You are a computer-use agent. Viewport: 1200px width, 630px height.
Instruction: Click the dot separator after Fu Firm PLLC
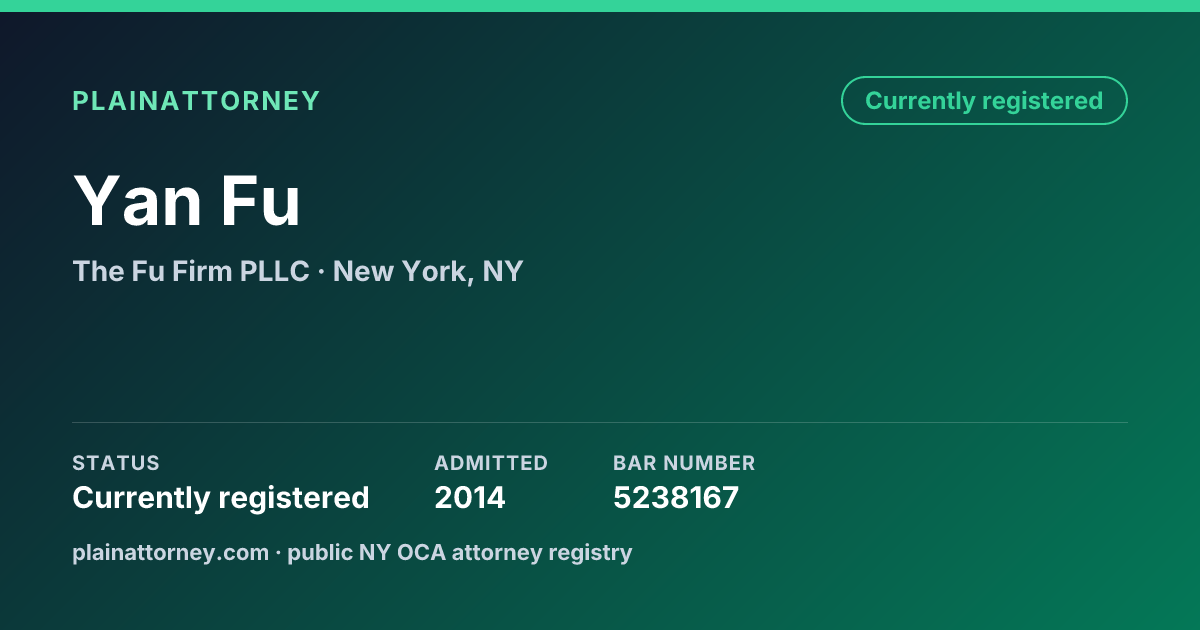[x=321, y=272]
